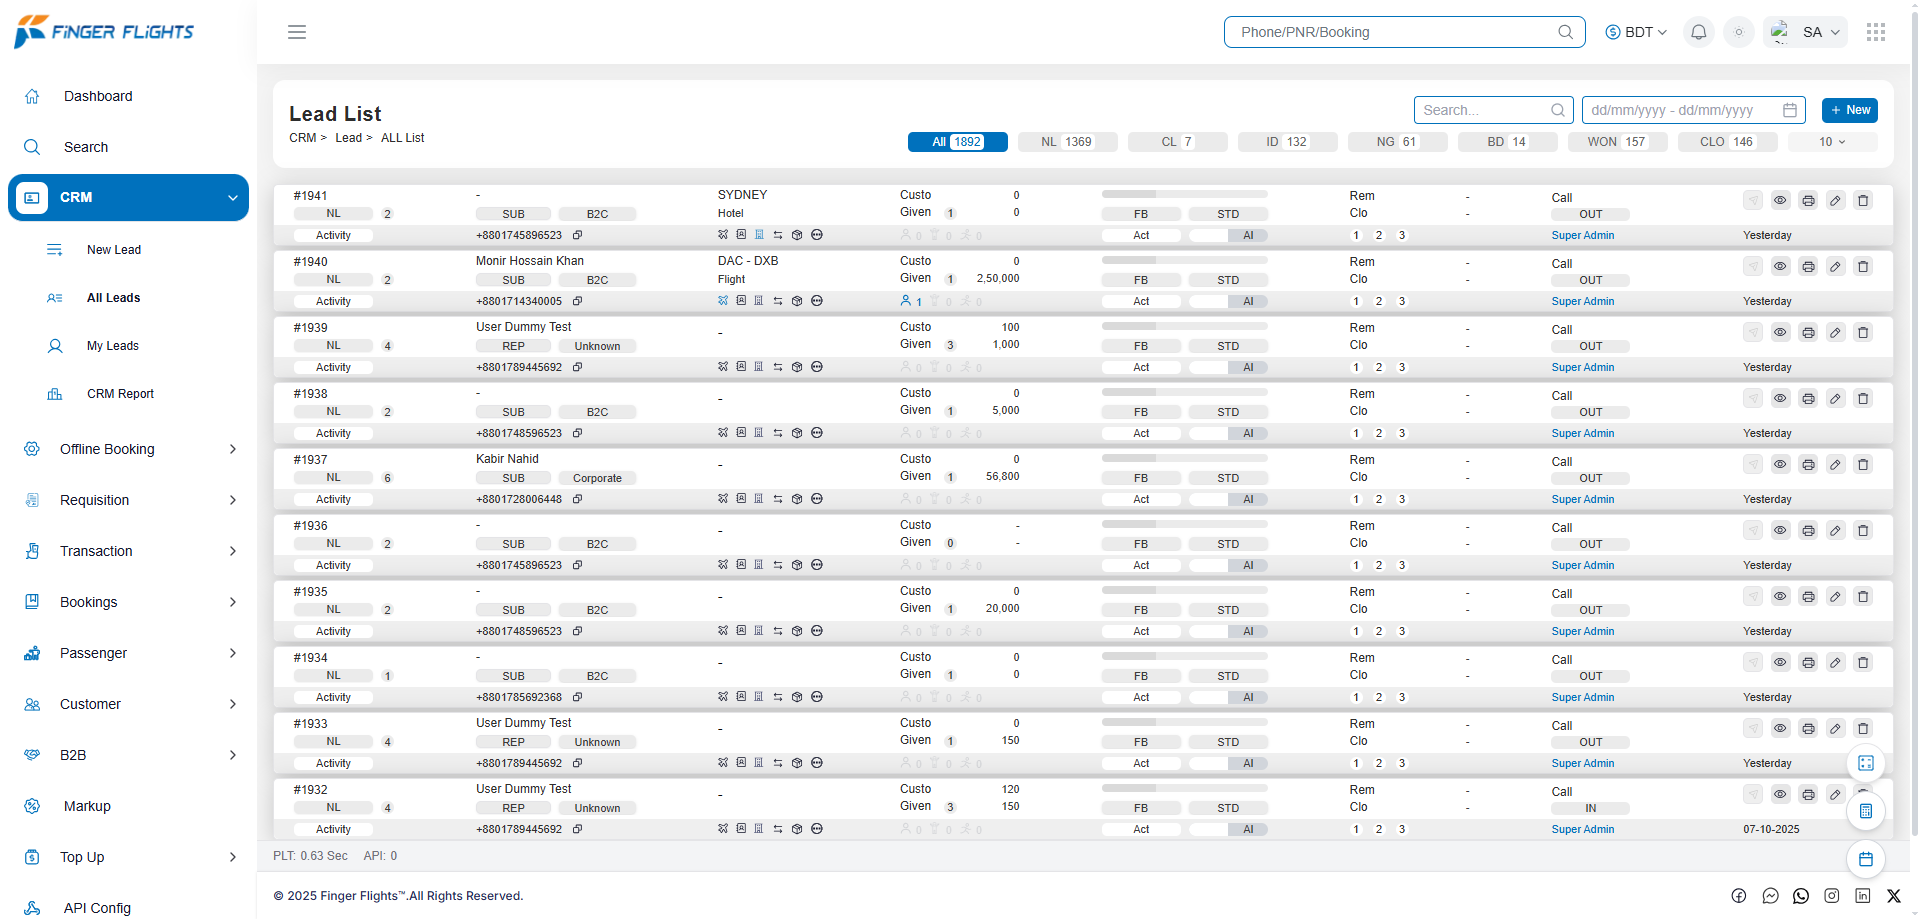View lead #1938 using the eye icon
1920x919 pixels.
1780,398
